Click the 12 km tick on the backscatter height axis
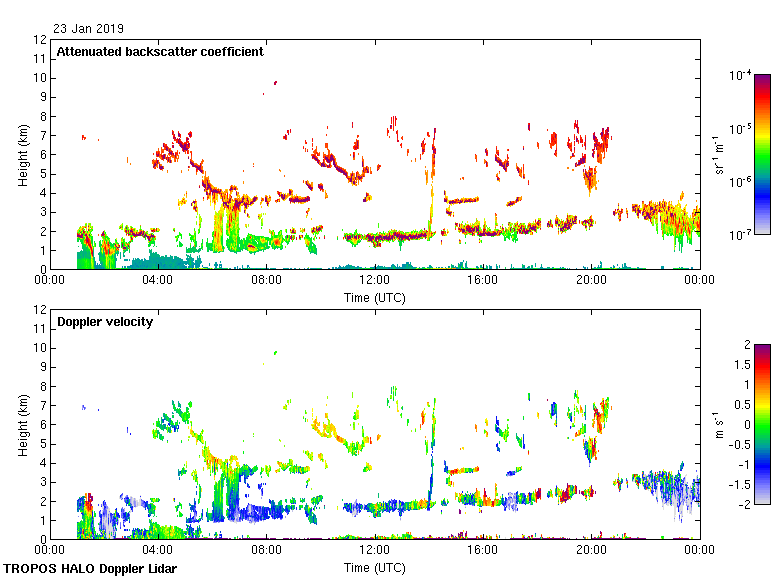 [x=40, y=40]
